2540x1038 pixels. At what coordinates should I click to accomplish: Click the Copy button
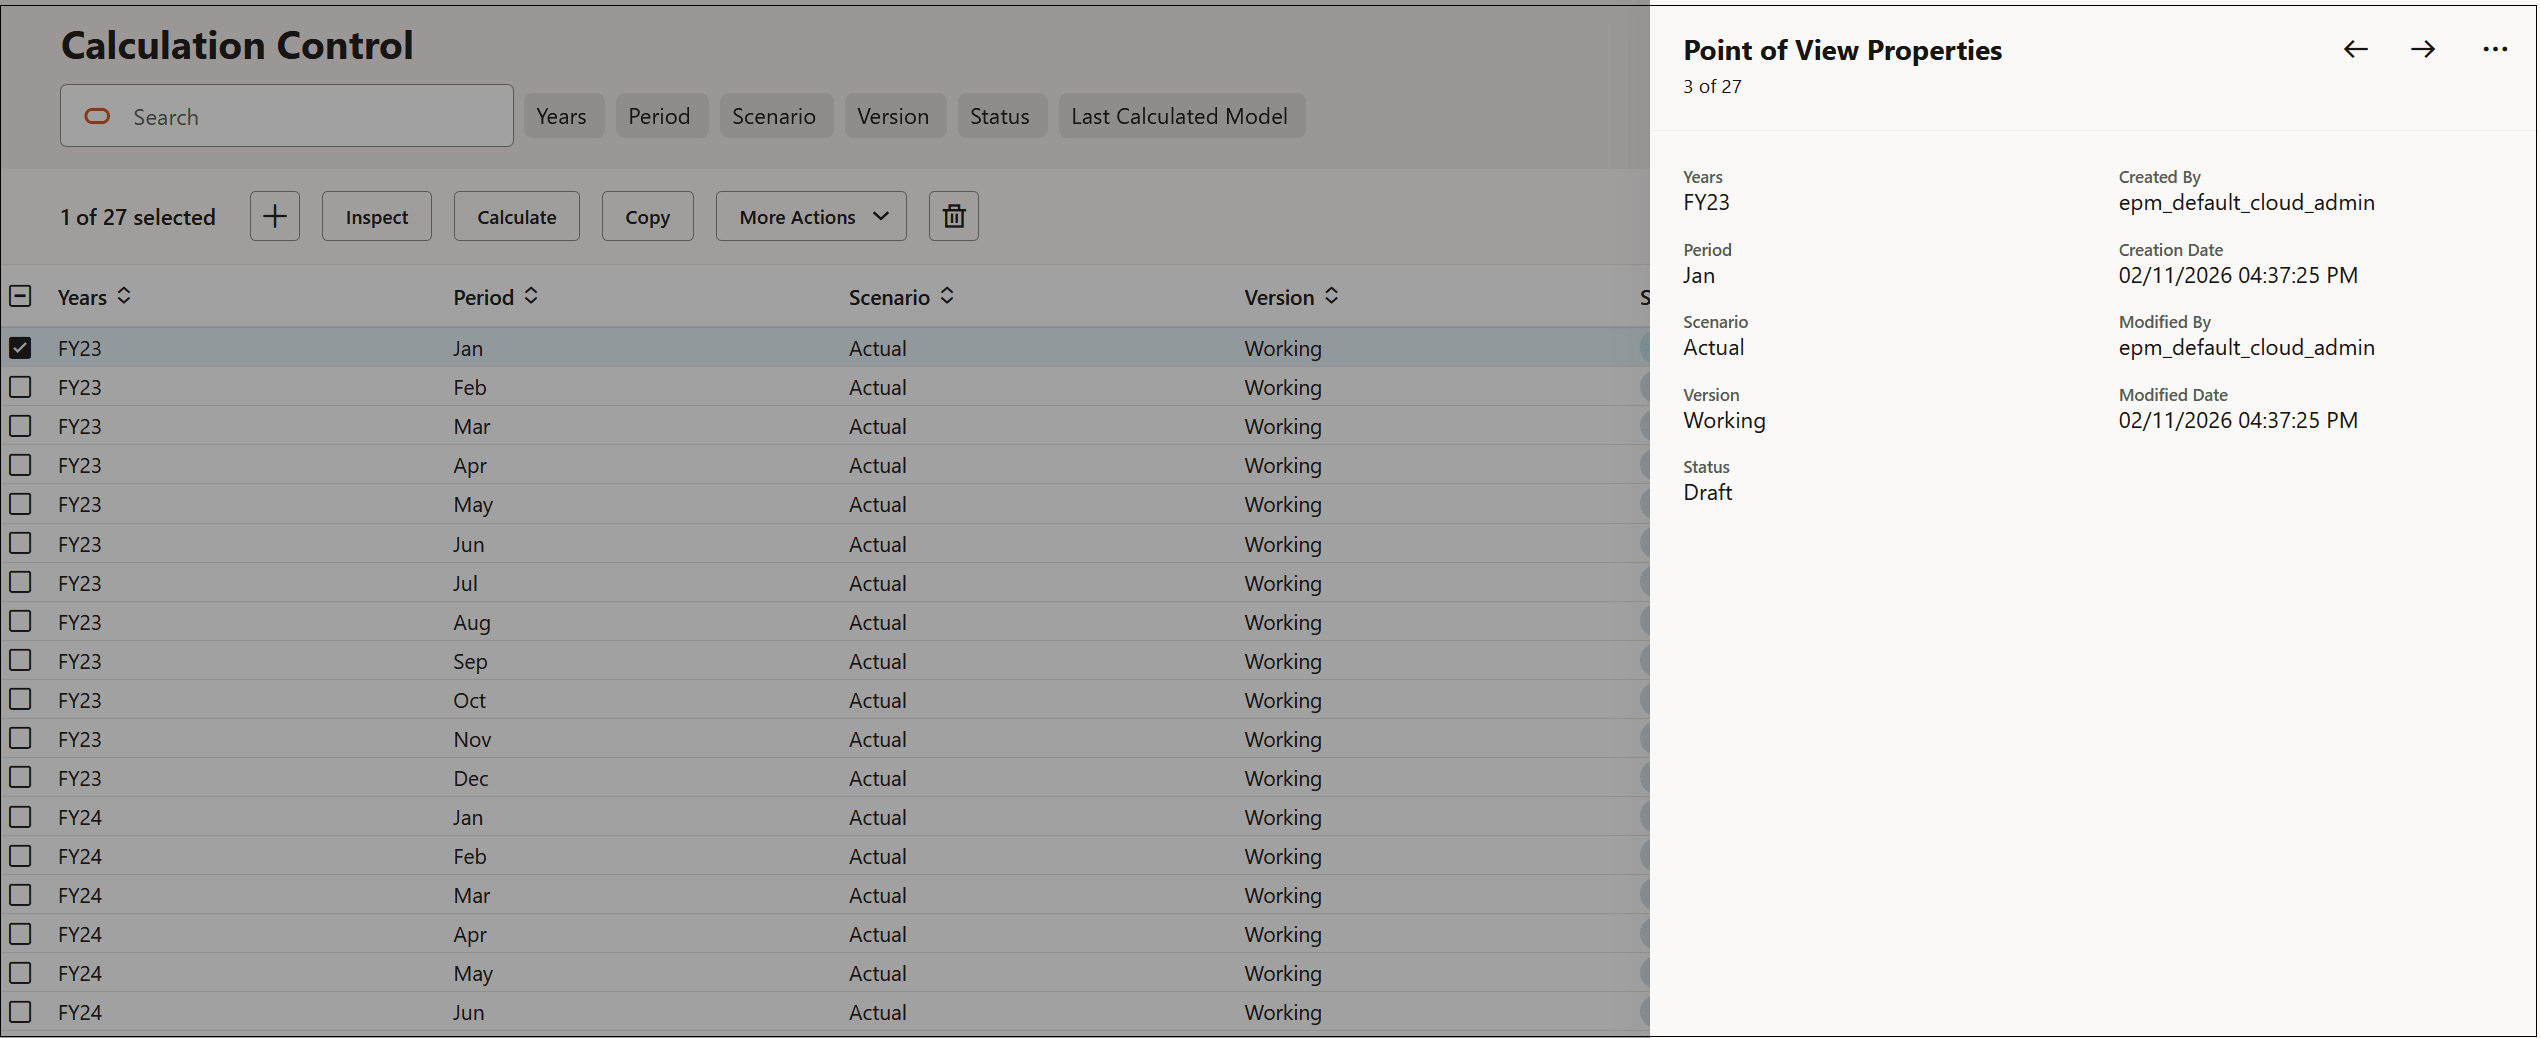[x=647, y=216]
